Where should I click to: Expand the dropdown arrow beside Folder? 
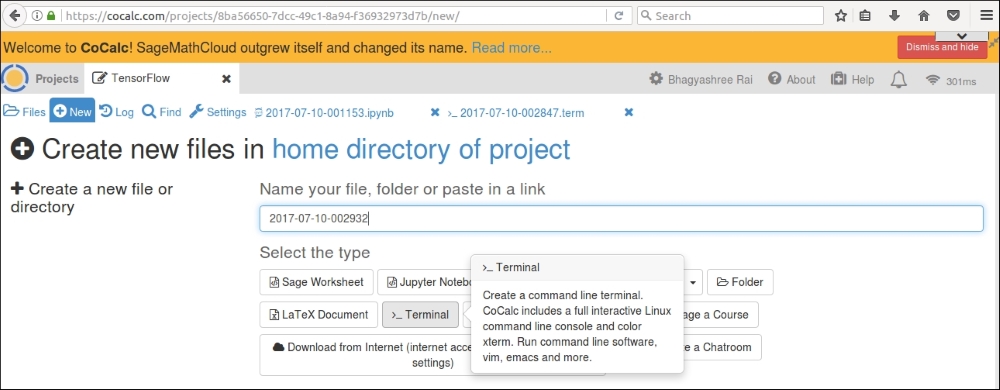coord(693,282)
